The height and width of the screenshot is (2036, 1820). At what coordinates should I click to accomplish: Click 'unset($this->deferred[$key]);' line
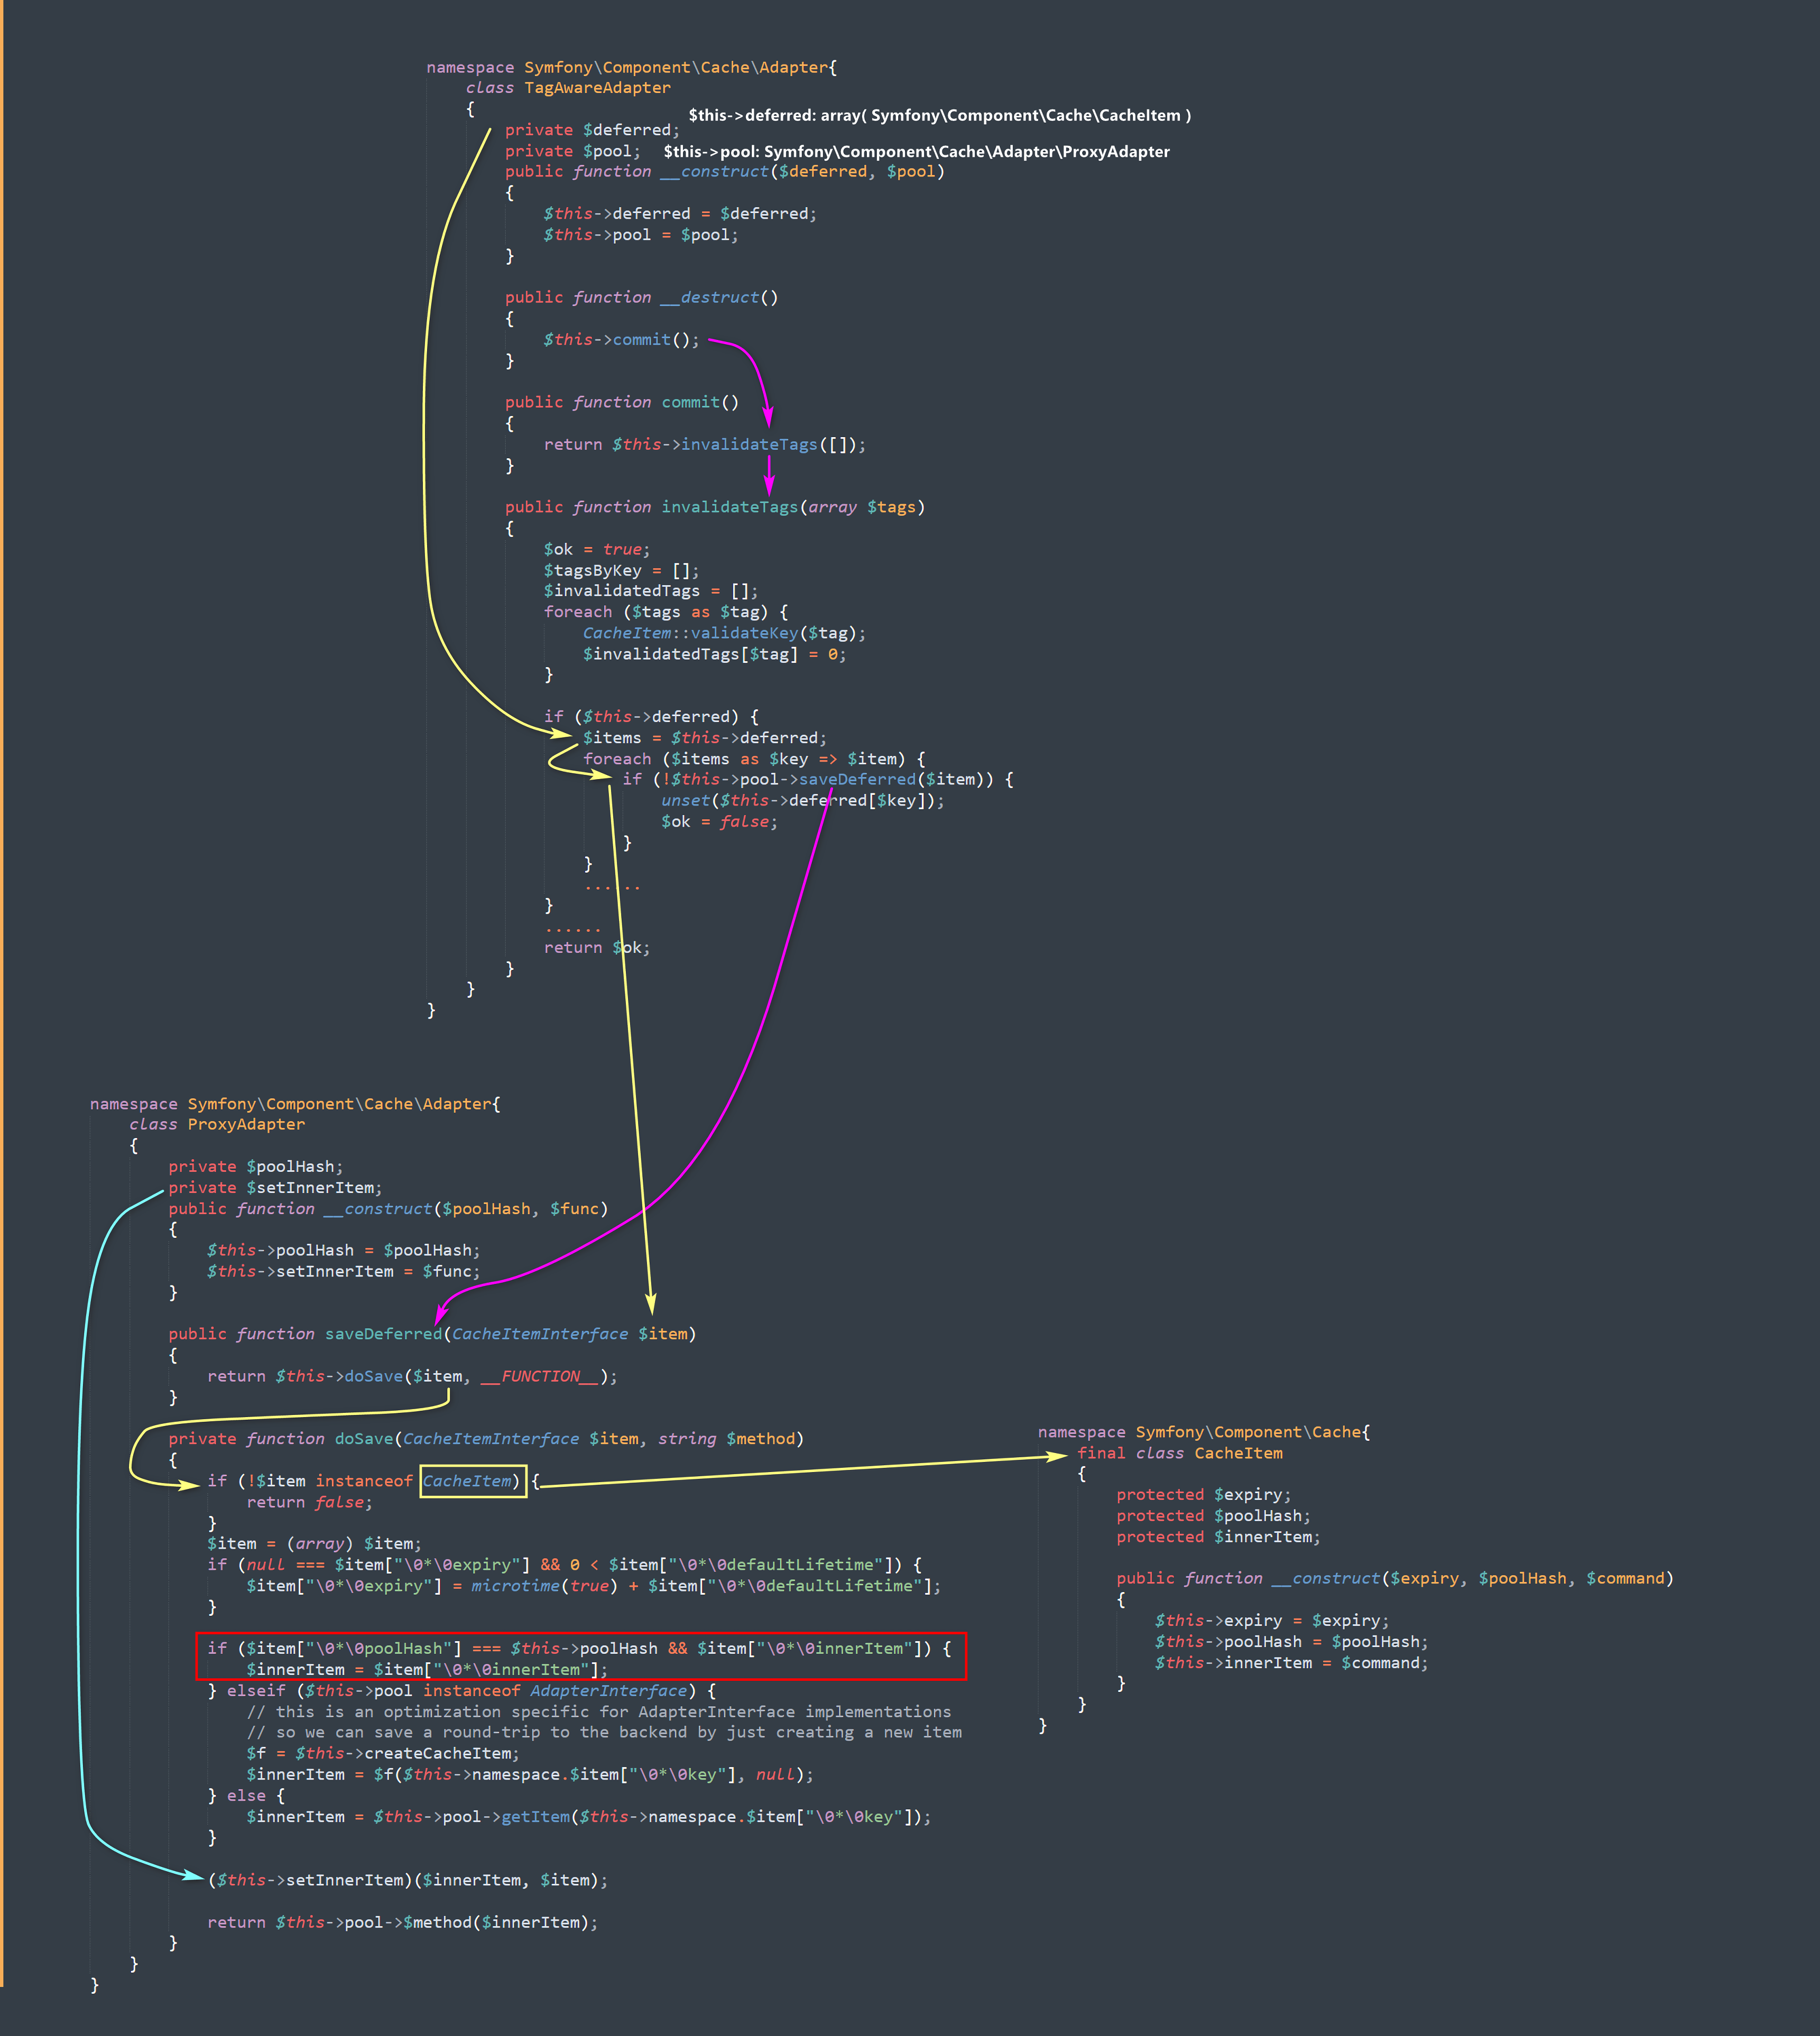[x=803, y=800]
